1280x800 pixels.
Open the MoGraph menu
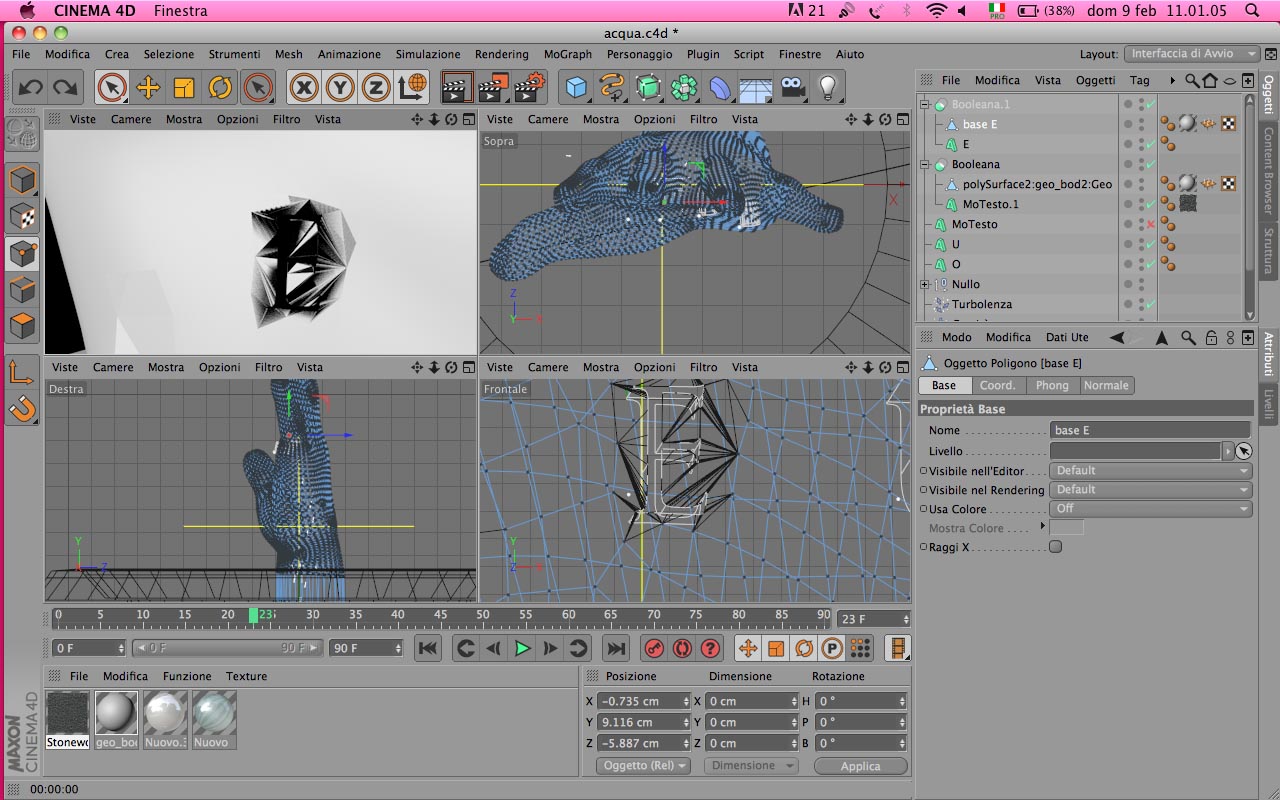[x=567, y=54]
